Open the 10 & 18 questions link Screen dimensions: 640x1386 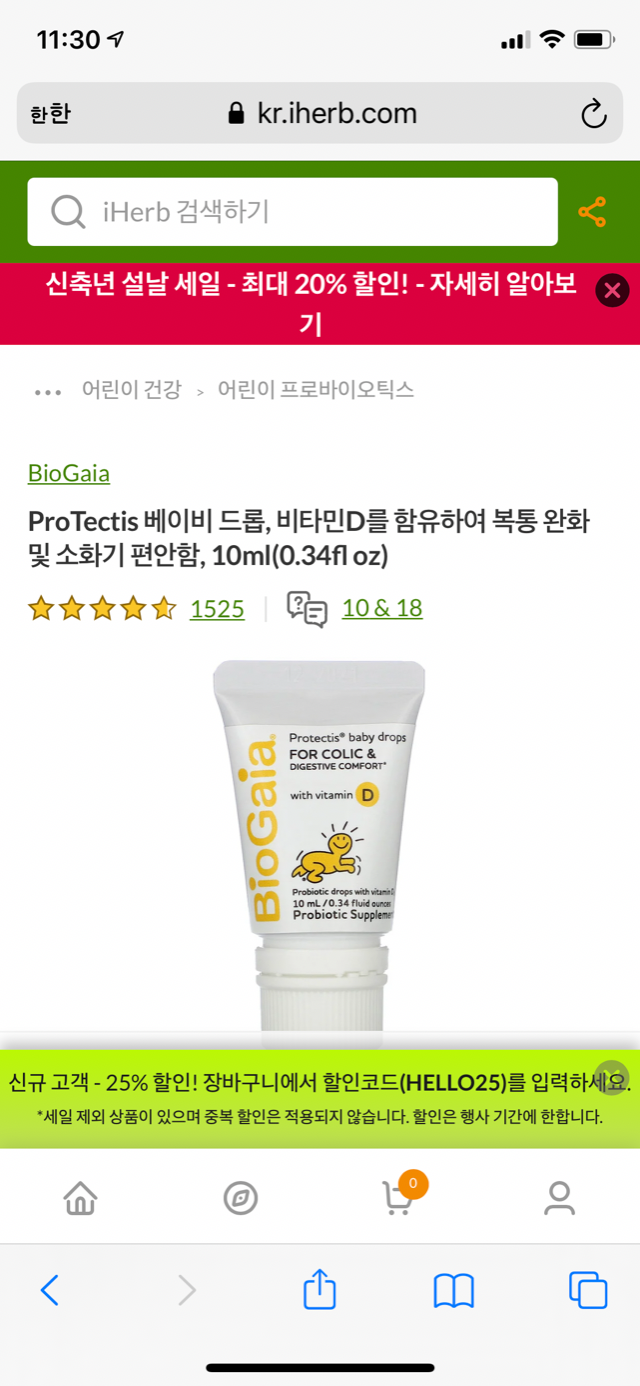(x=382, y=607)
